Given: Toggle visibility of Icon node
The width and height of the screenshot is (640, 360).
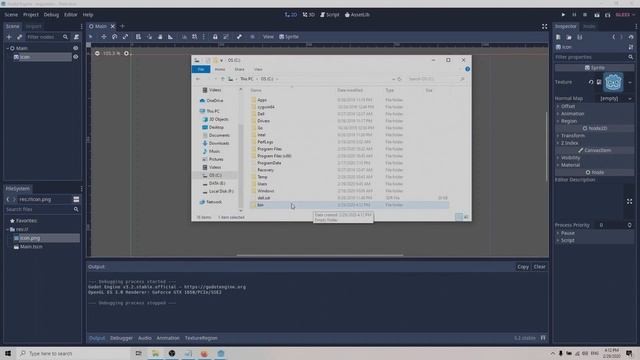Looking at the screenshot, I should click(x=76, y=57).
